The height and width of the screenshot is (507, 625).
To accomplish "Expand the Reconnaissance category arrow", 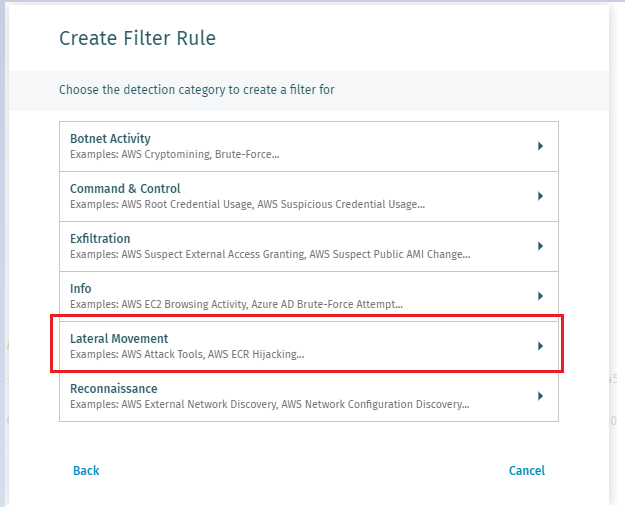I will click(x=540, y=396).
